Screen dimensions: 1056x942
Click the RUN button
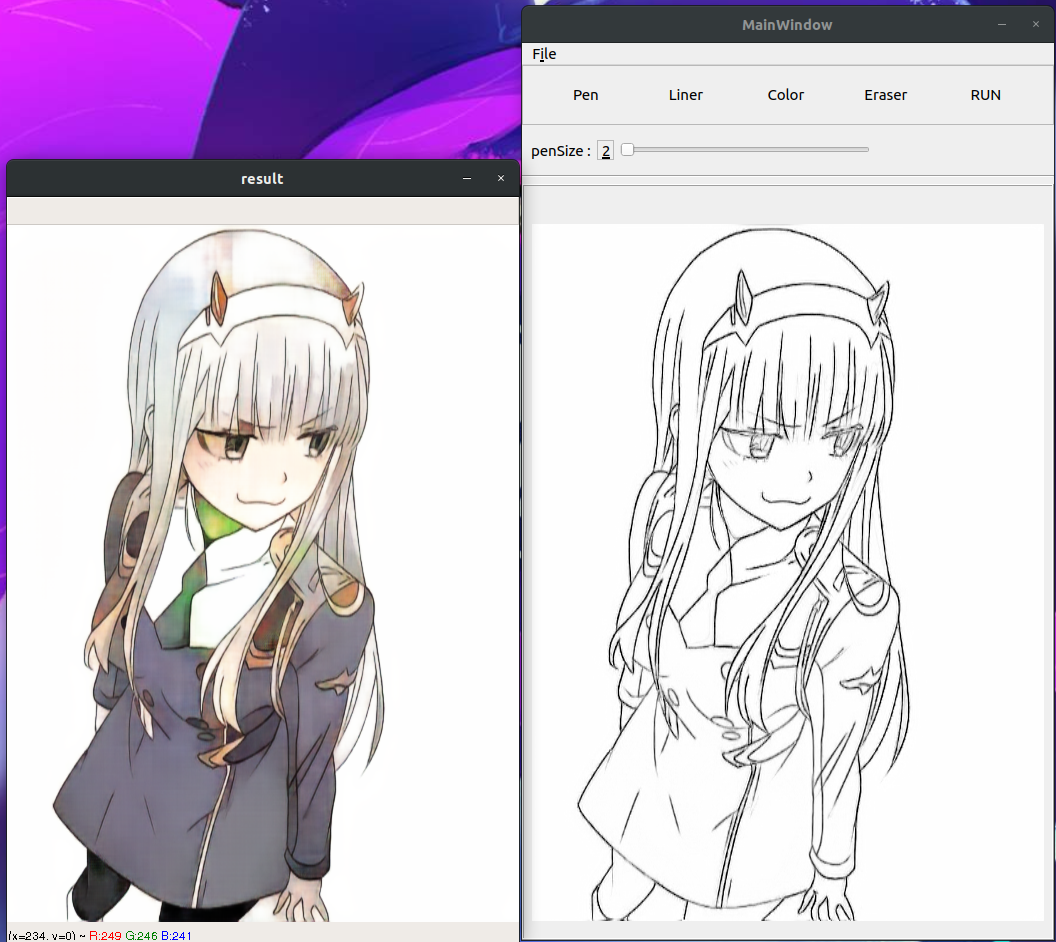coord(985,95)
